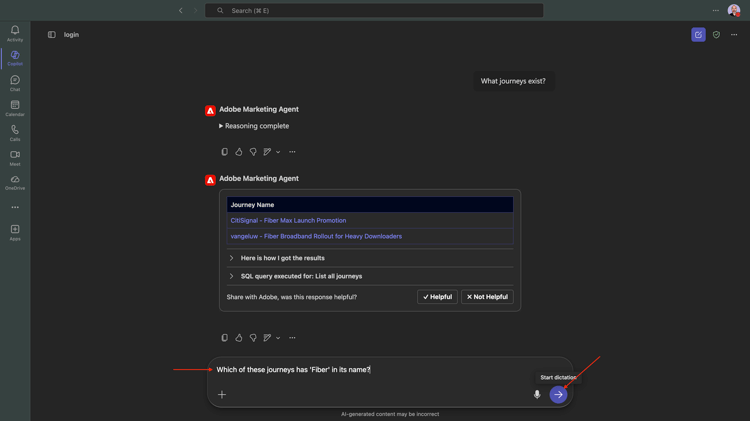The height and width of the screenshot is (421, 750).
Task: Open the Chat section
Action: (15, 83)
